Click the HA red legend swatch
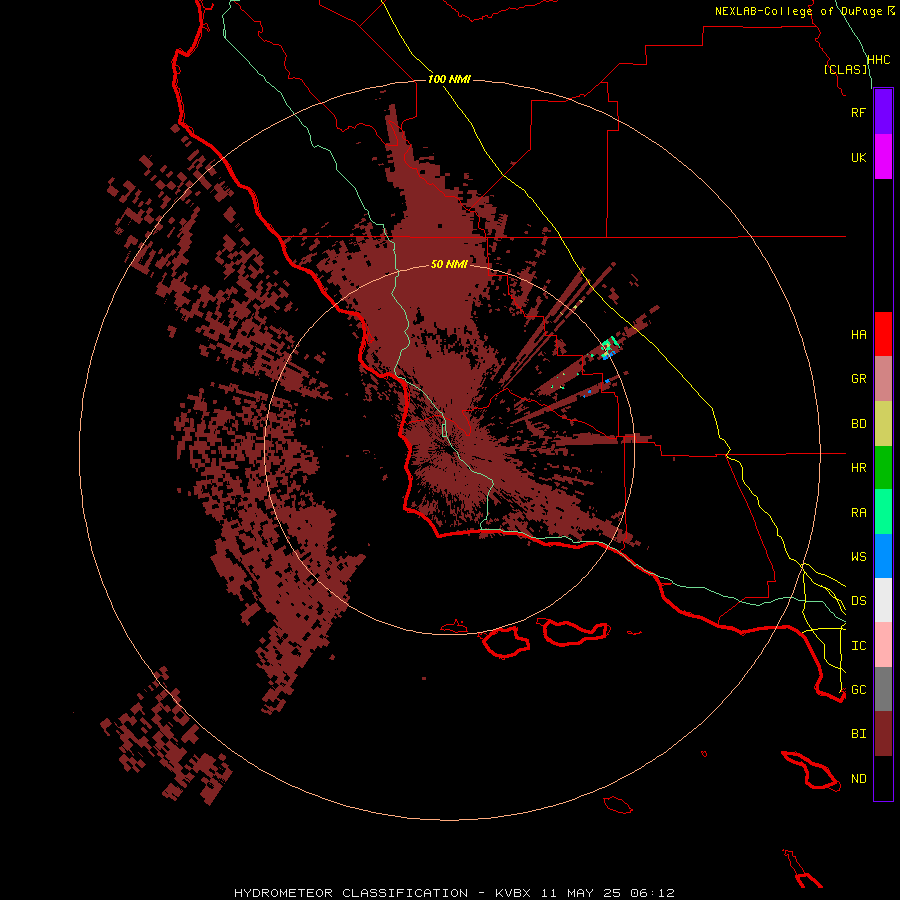 point(883,334)
